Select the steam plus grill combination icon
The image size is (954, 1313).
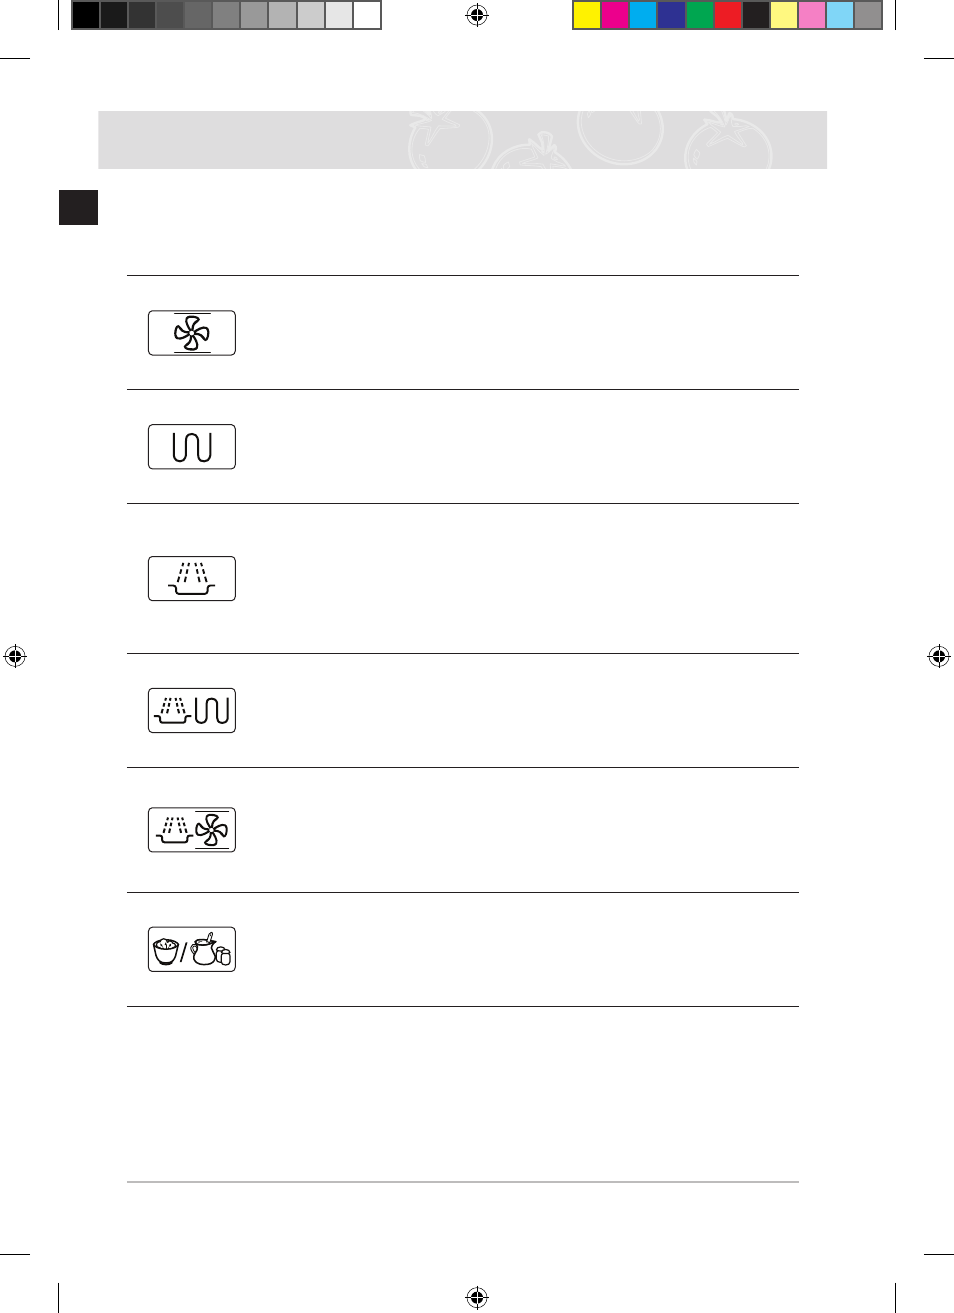[x=192, y=711]
